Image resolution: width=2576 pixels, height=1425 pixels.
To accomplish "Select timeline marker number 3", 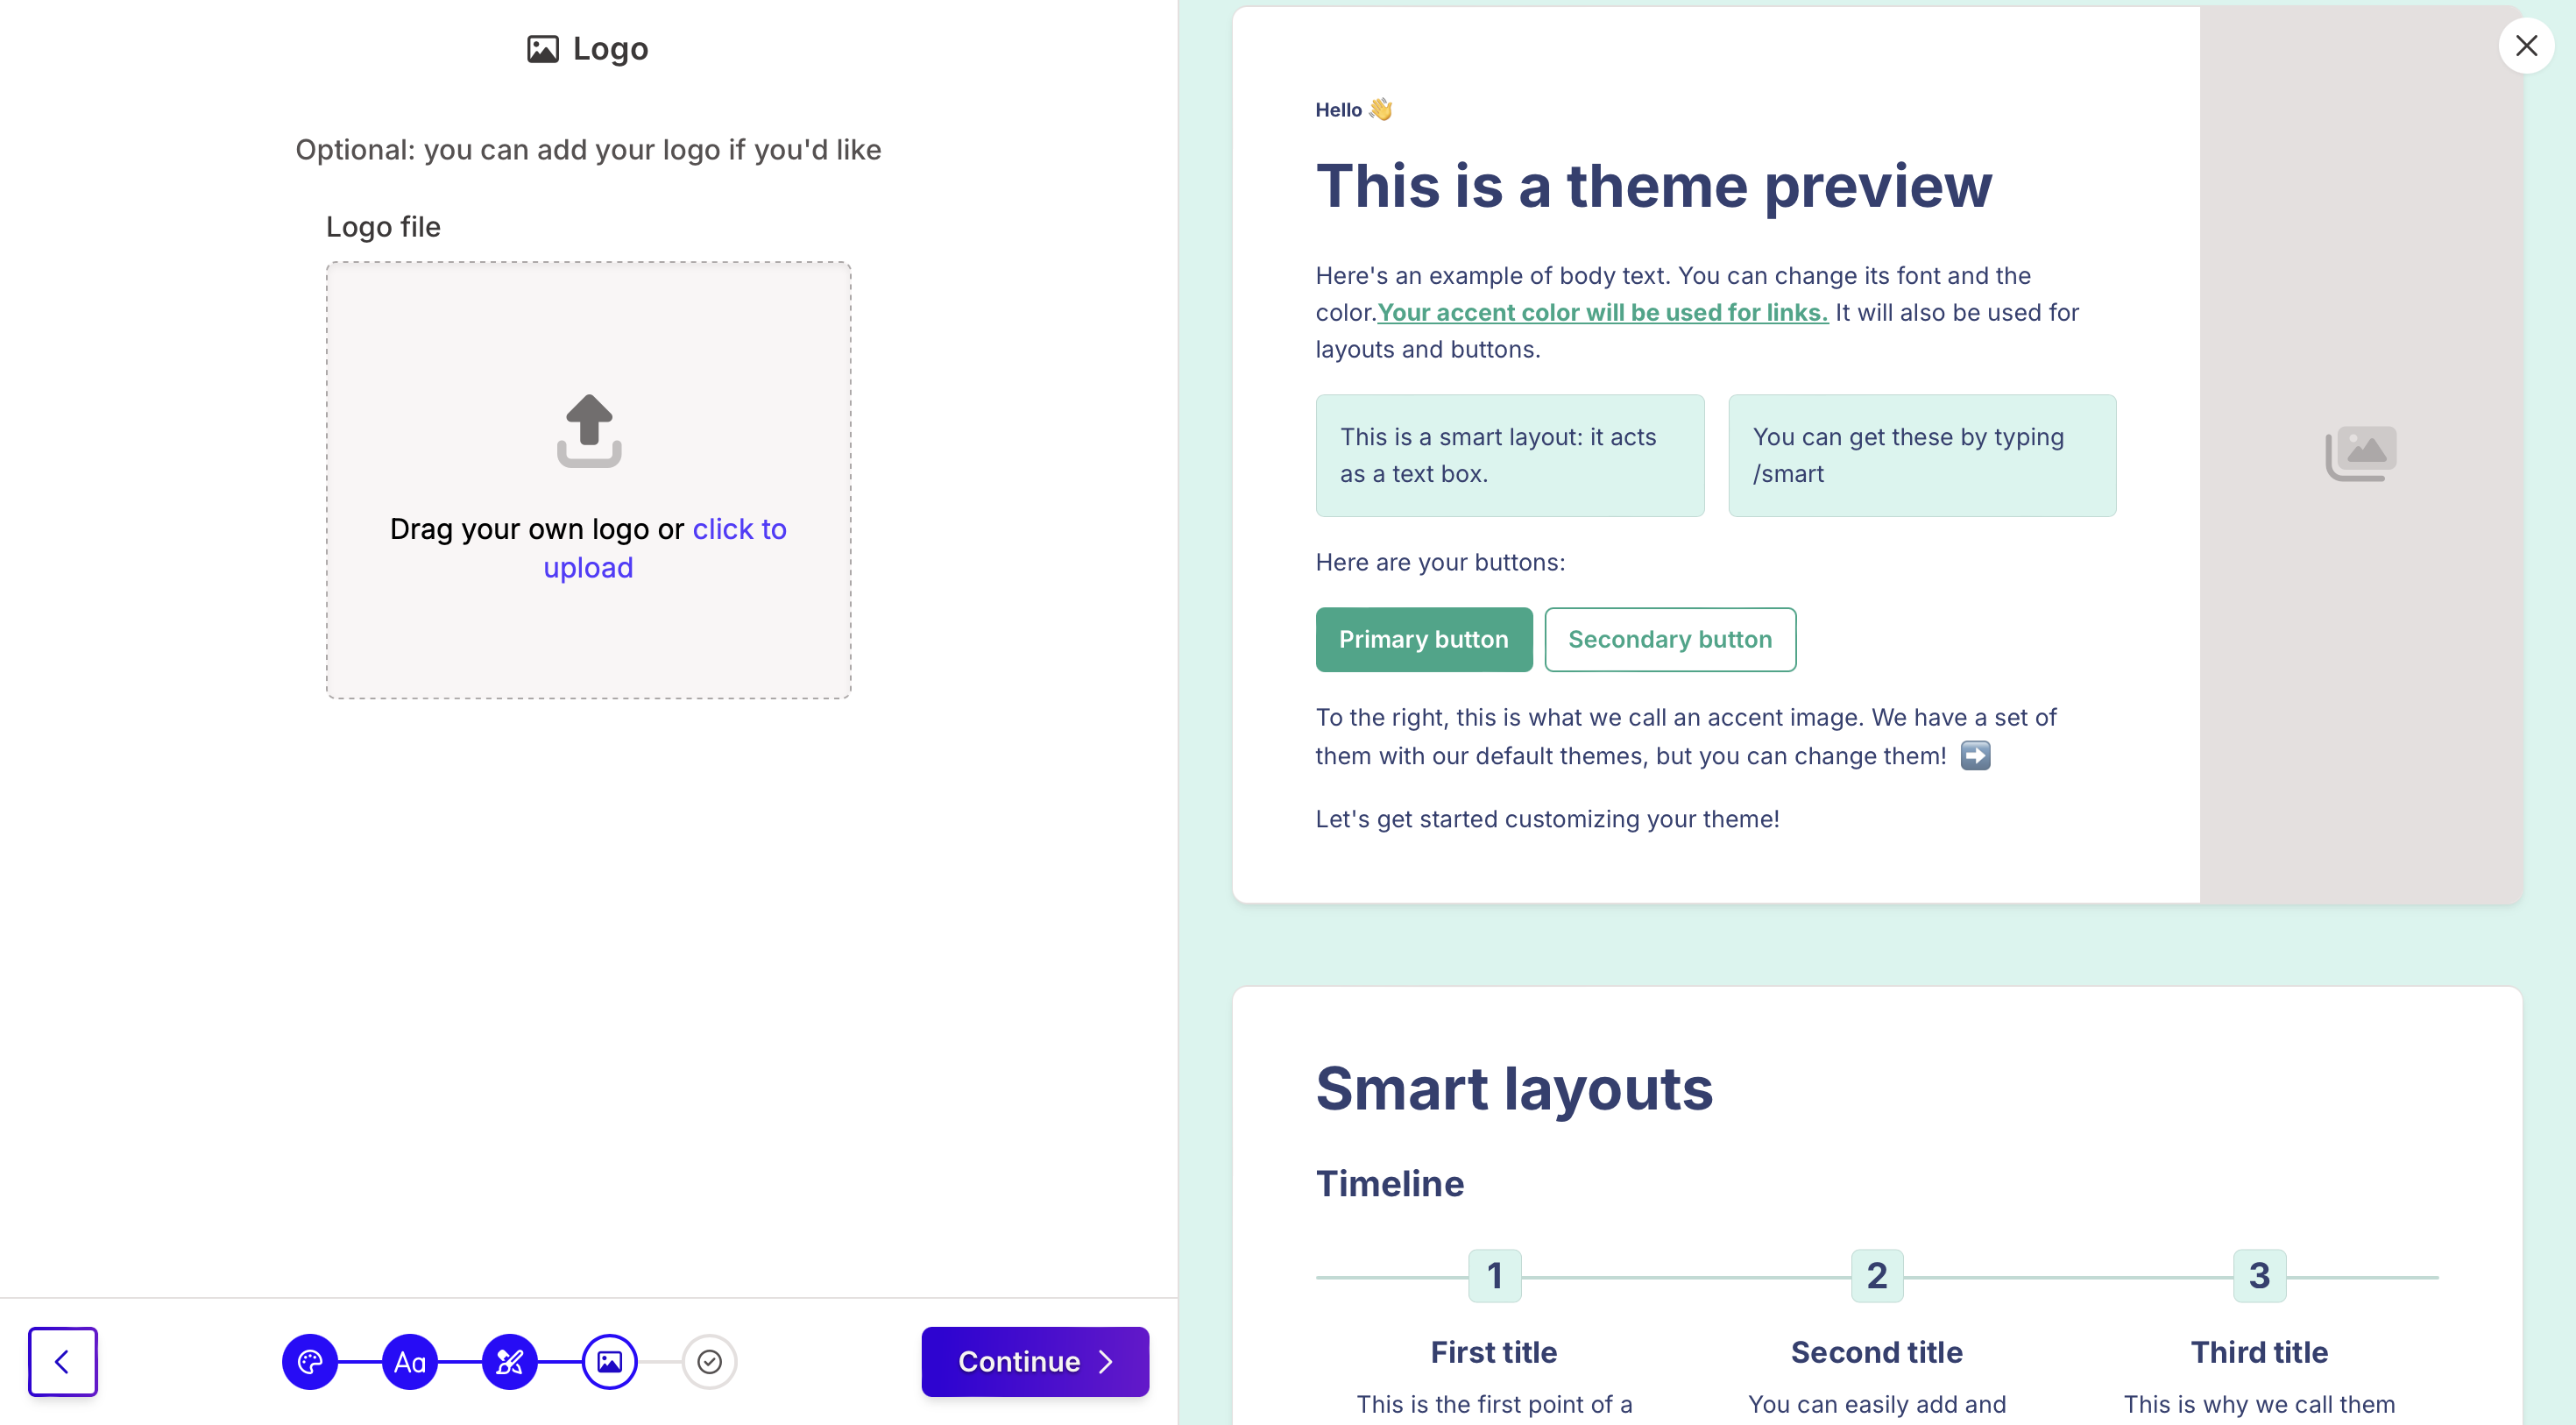I will tap(2259, 1275).
